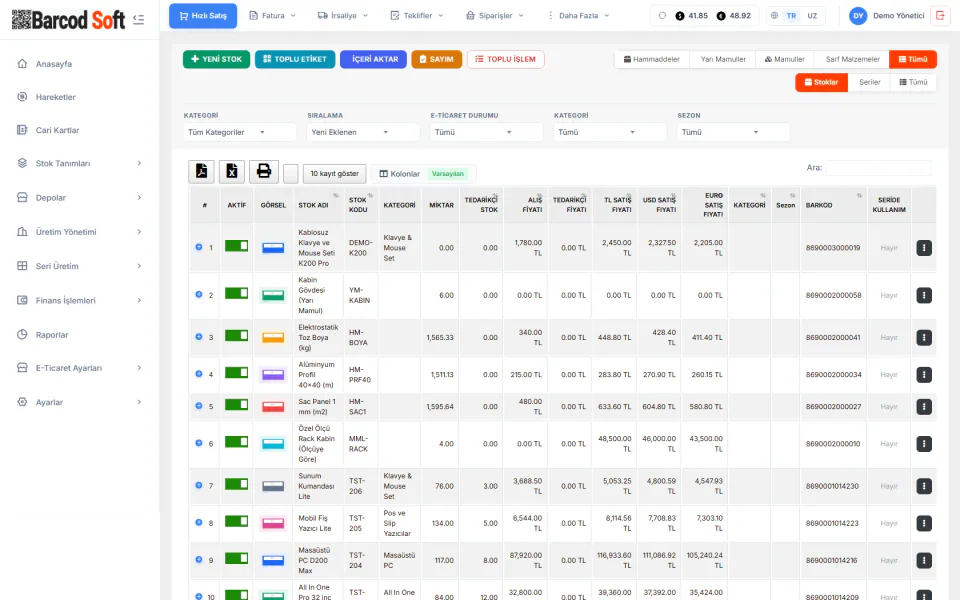Expand Stok Tanımları in the sidebar
Viewport: 960px width, 600px height.
(x=80, y=163)
